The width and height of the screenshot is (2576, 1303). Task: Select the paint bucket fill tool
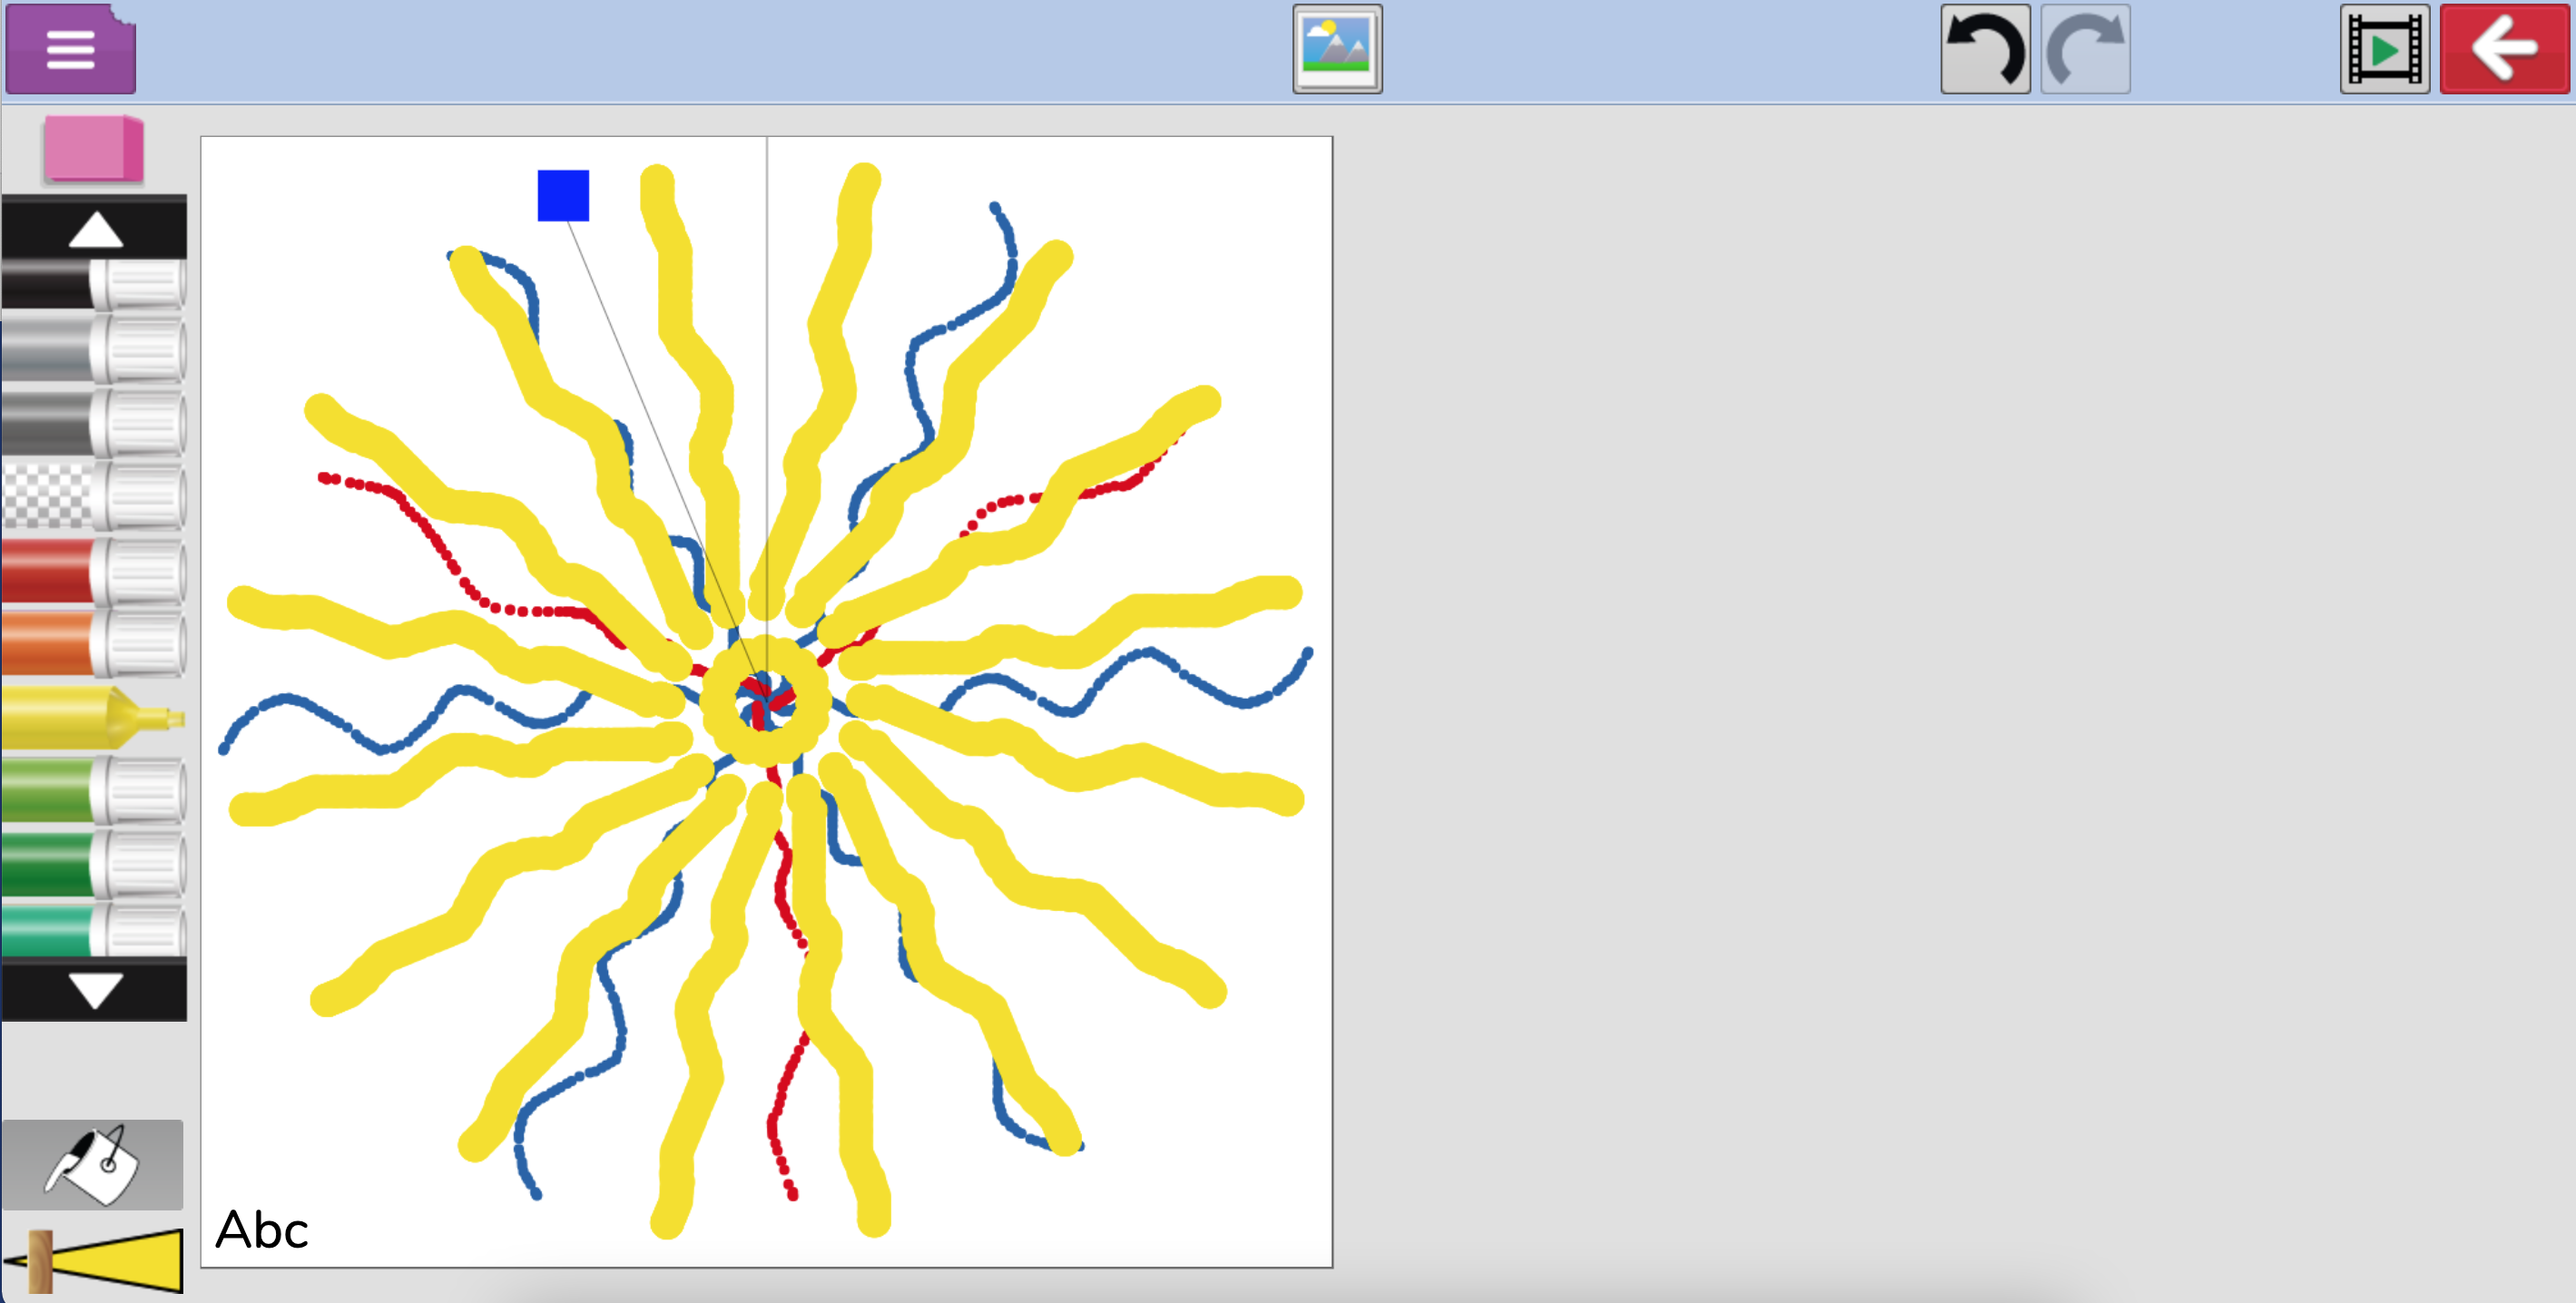click(93, 1165)
